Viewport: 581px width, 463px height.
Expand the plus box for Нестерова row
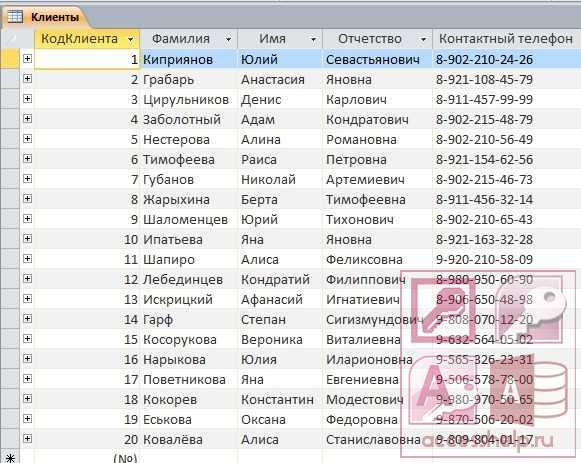(27, 139)
